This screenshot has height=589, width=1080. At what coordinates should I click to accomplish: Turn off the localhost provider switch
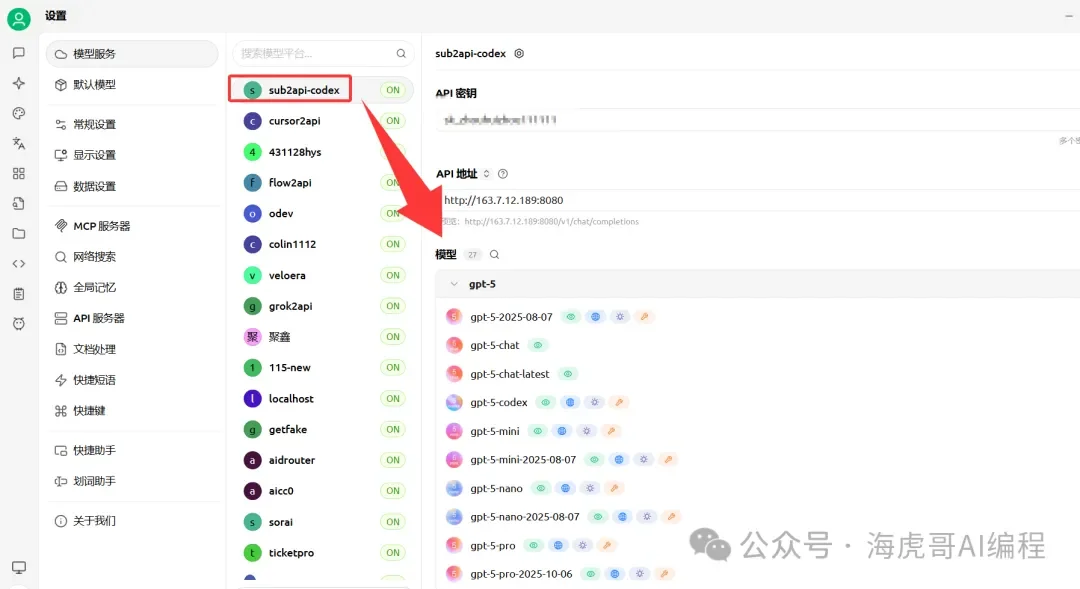coord(391,398)
